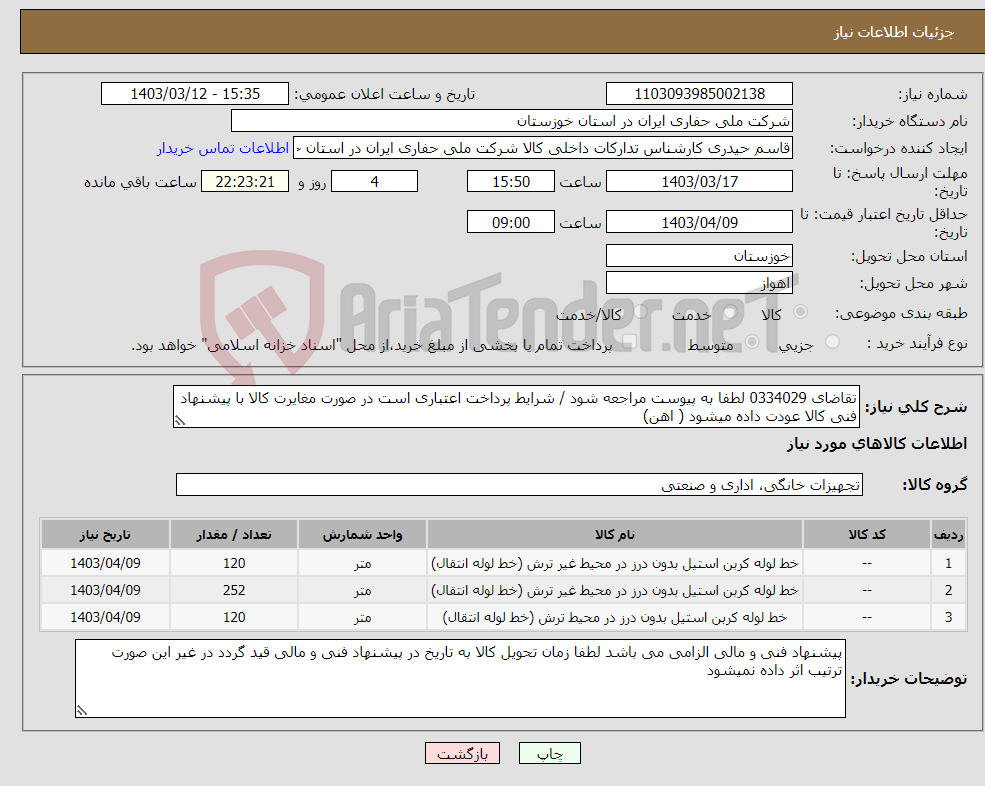Screen dimensions: 985x786
Task: Click the announcement date field 1403/03/12 - 15:35
Action: point(195,94)
